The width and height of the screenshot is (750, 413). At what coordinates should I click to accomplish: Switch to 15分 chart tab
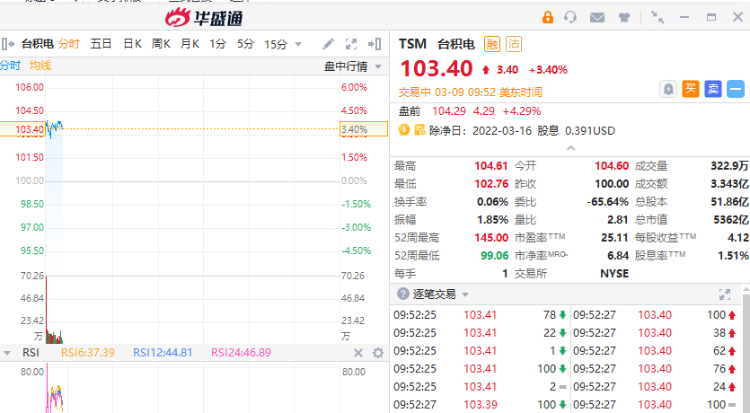pyautogui.click(x=276, y=45)
